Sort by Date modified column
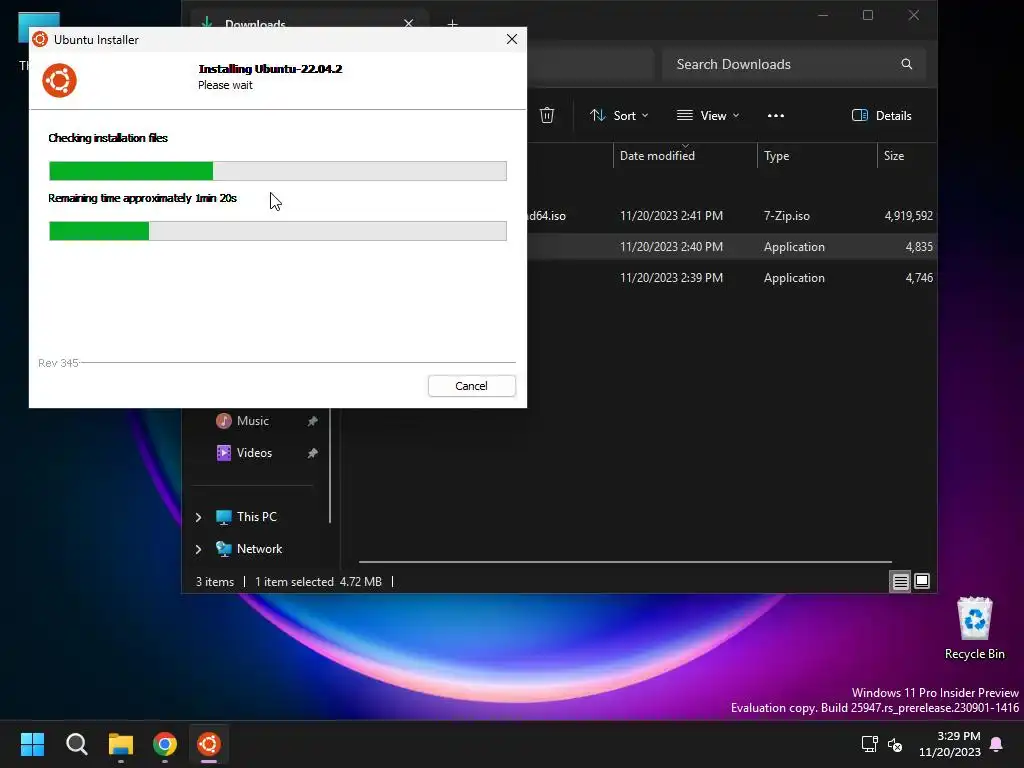Screen dimensions: 1024x768 (x=684, y=155)
